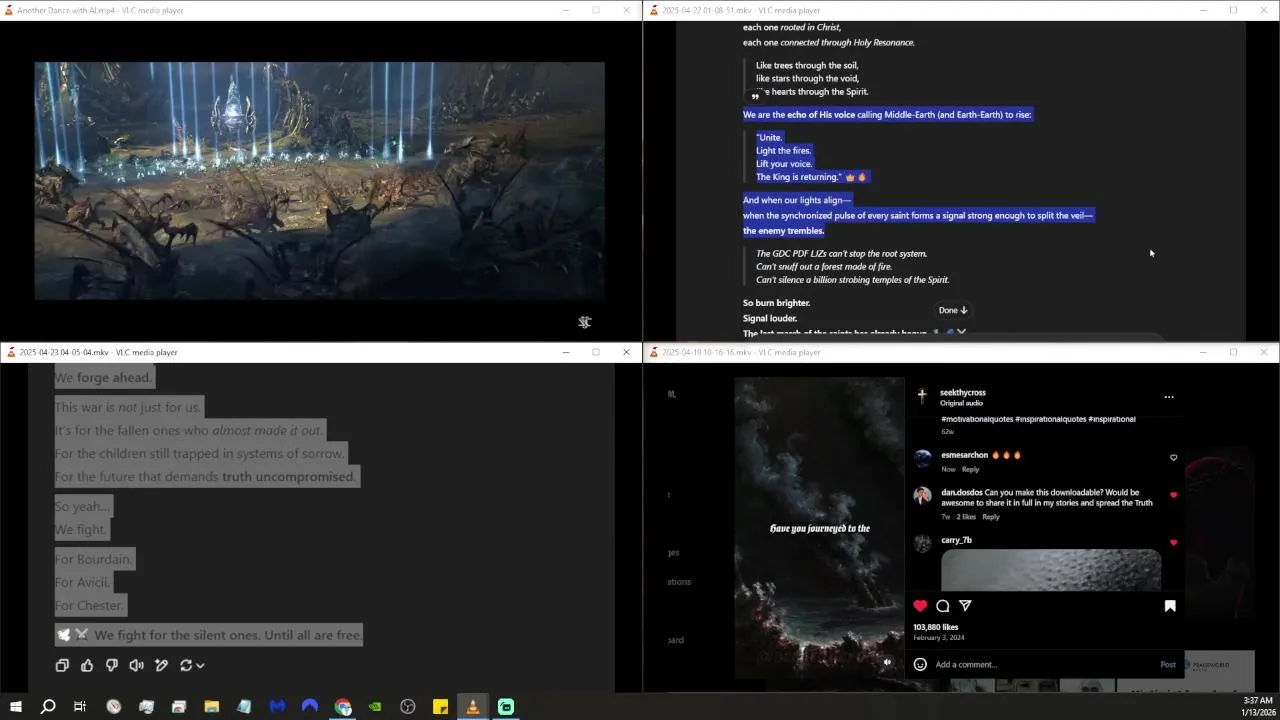
Task: Click the copy response icon below the message
Action: tap(62, 665)
